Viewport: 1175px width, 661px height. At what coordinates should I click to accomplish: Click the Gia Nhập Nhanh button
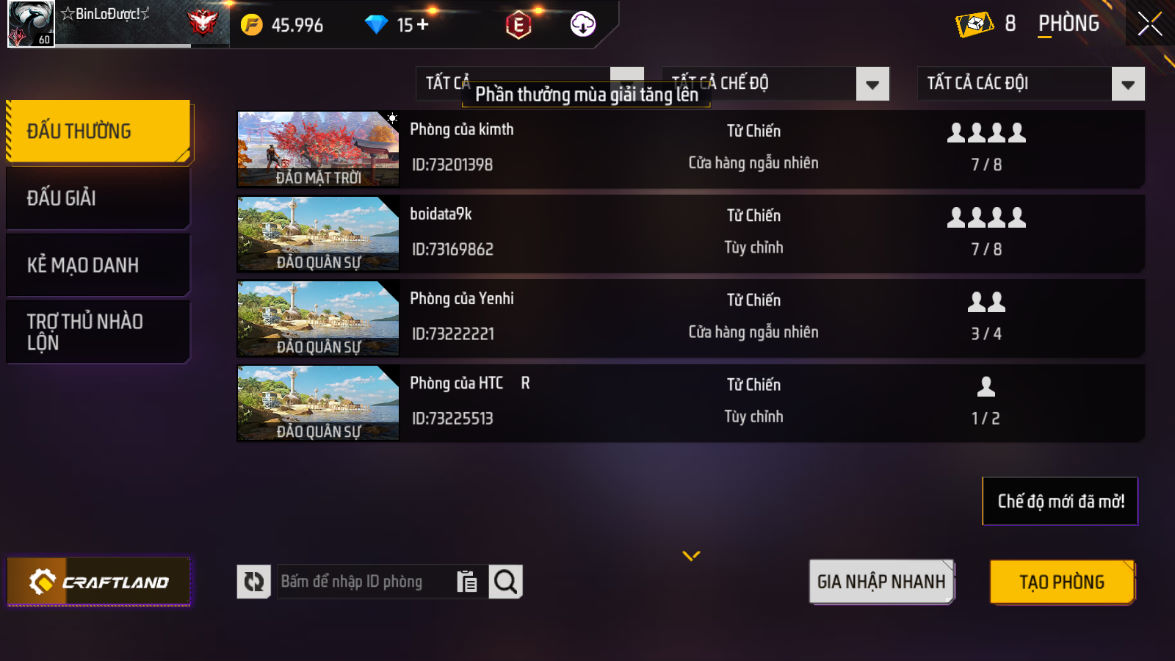tap(881, 582)
